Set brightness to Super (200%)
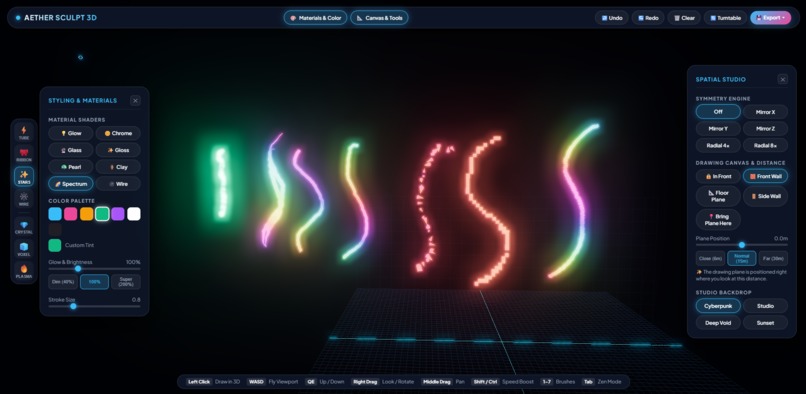Screen dimensions: 806x394 pos(126,282)
